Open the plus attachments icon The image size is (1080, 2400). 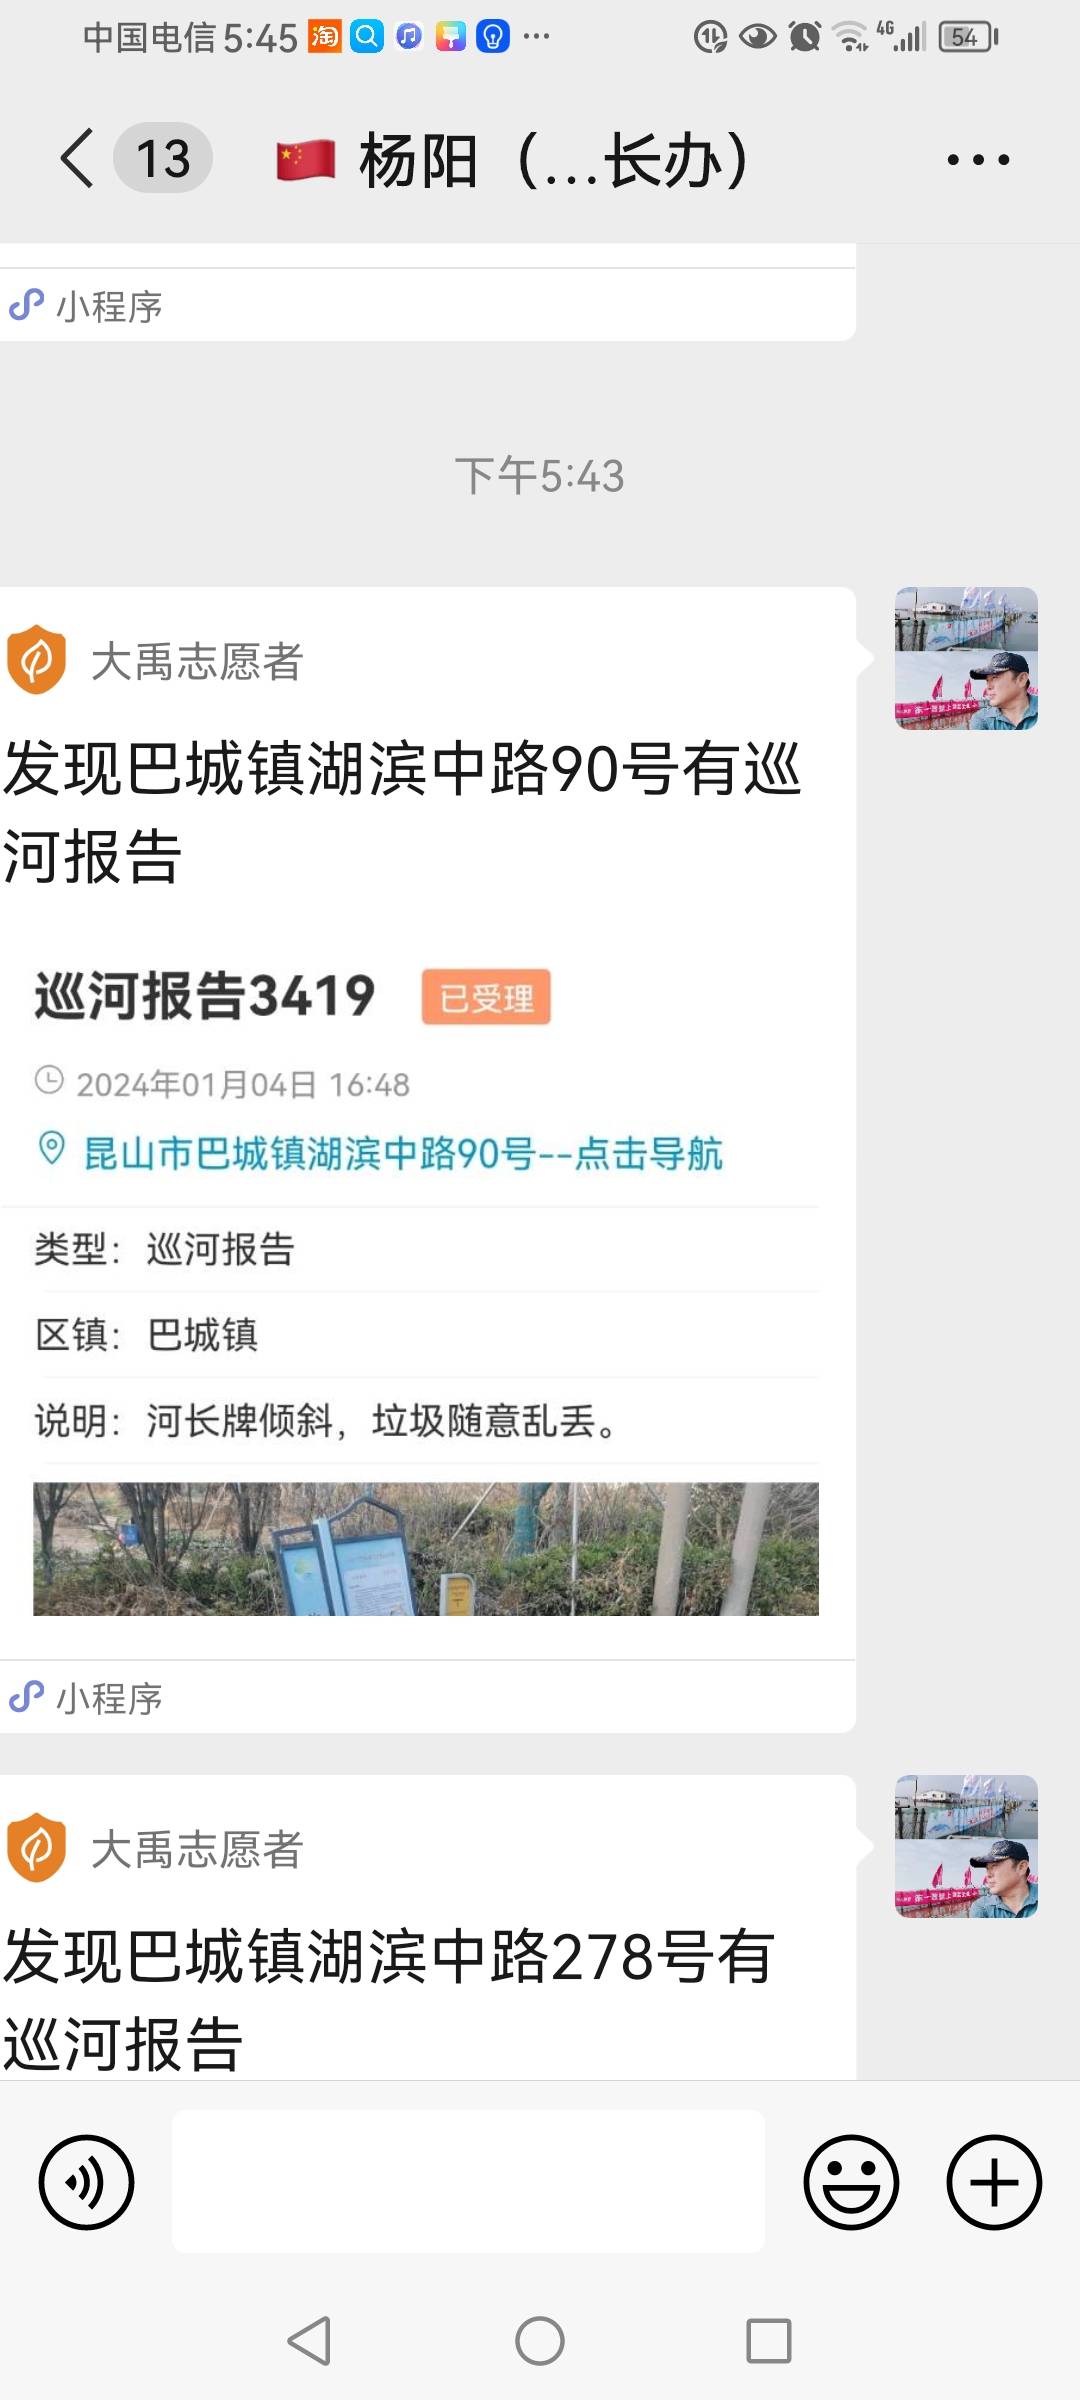pyautogui.click(x=994, y=2182)
